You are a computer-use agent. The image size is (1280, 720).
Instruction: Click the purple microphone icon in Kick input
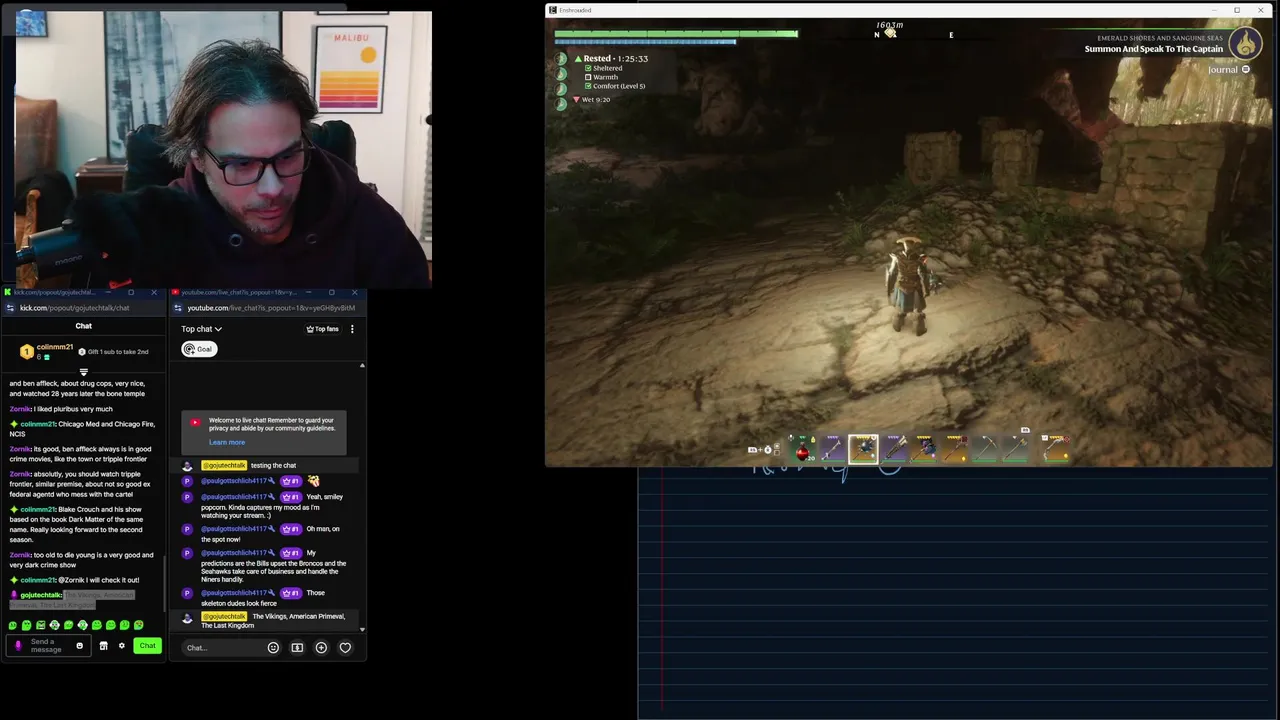point(18,646)
